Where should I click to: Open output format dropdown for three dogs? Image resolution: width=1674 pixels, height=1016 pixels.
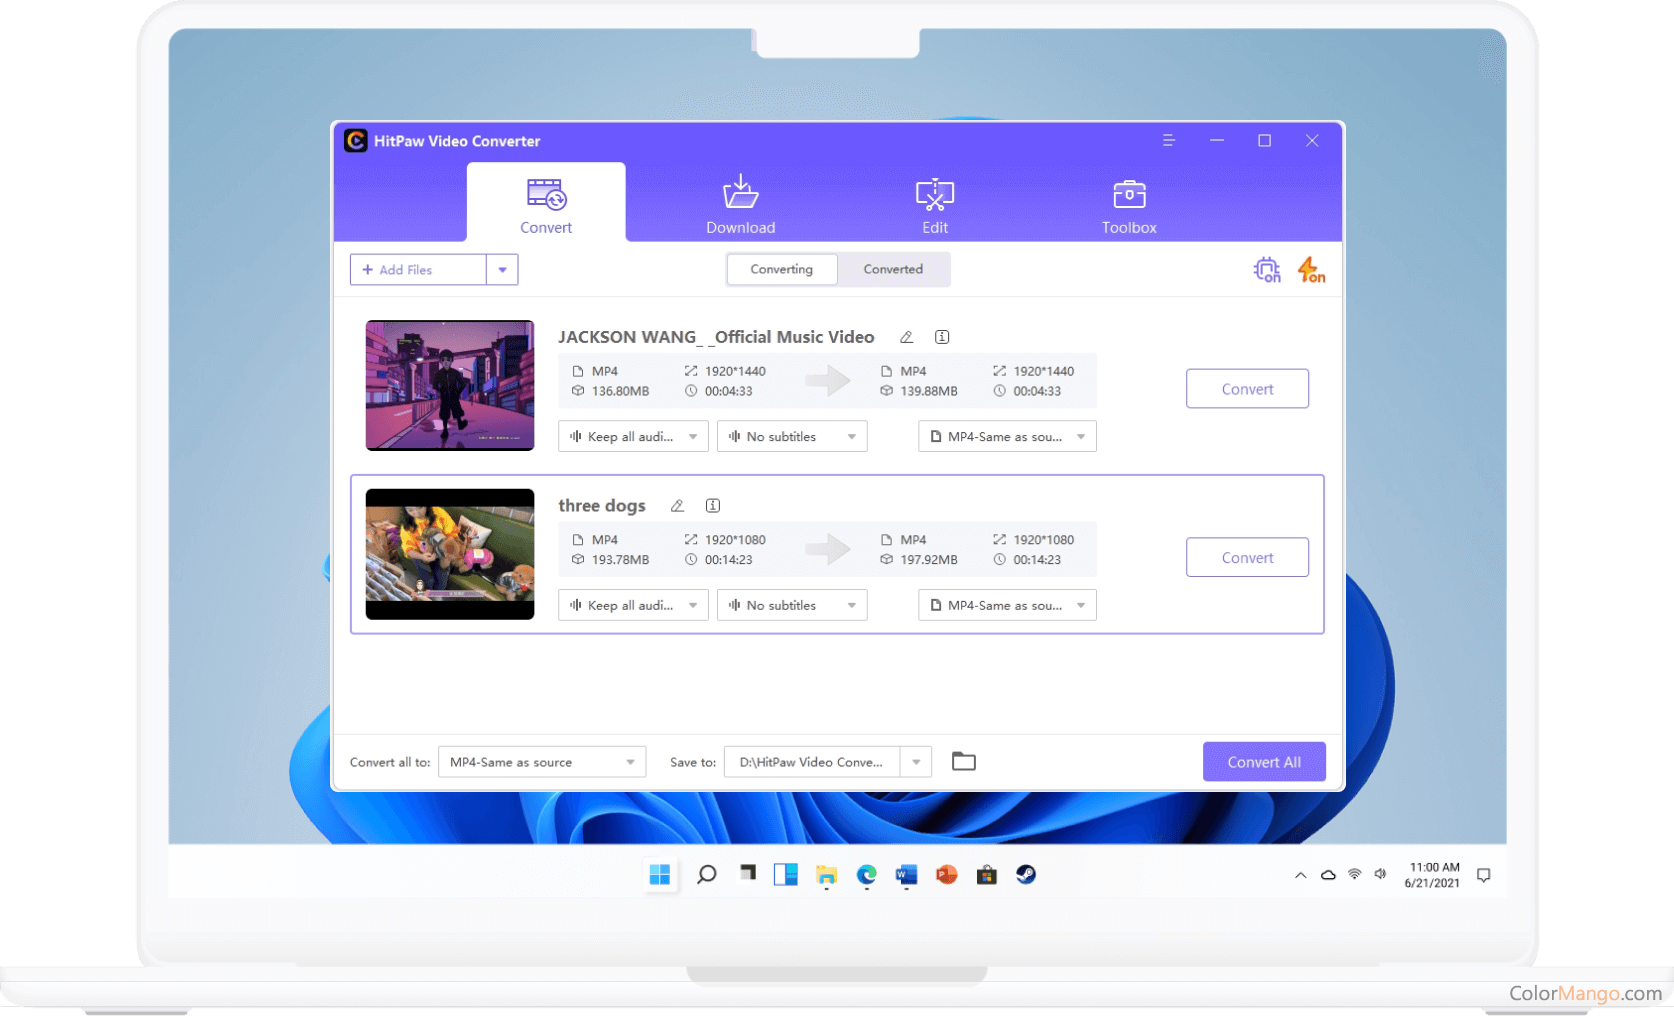click(1007, 606)
